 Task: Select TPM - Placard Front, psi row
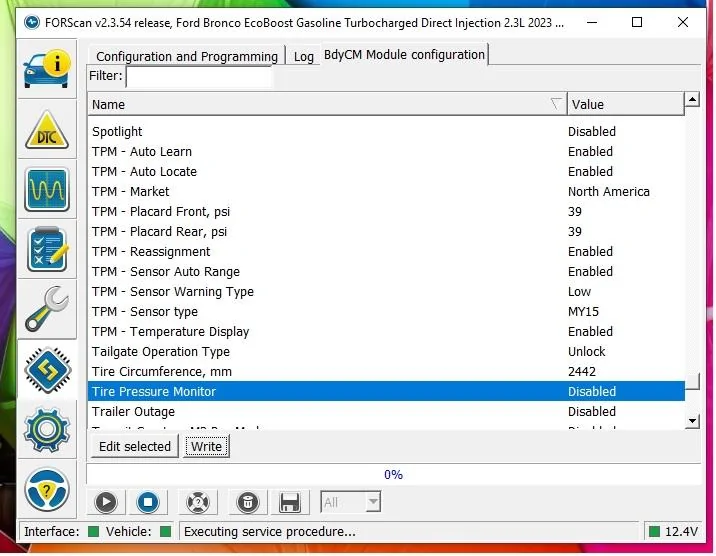[x=386, y=212]
